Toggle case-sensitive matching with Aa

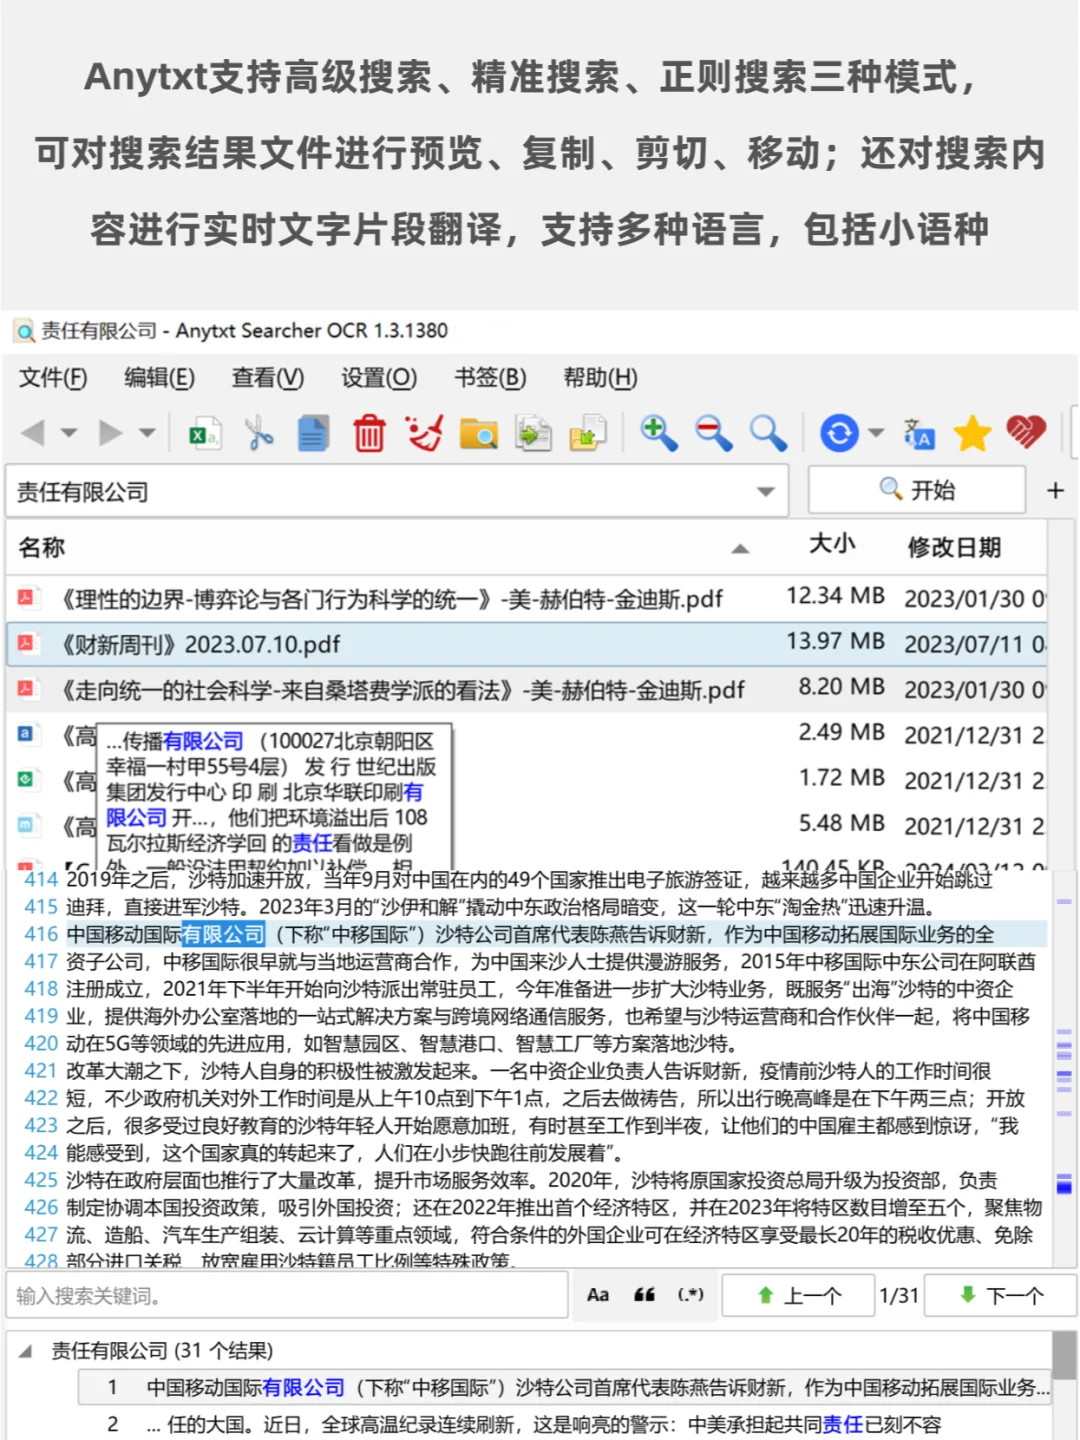click(598, 1294)
